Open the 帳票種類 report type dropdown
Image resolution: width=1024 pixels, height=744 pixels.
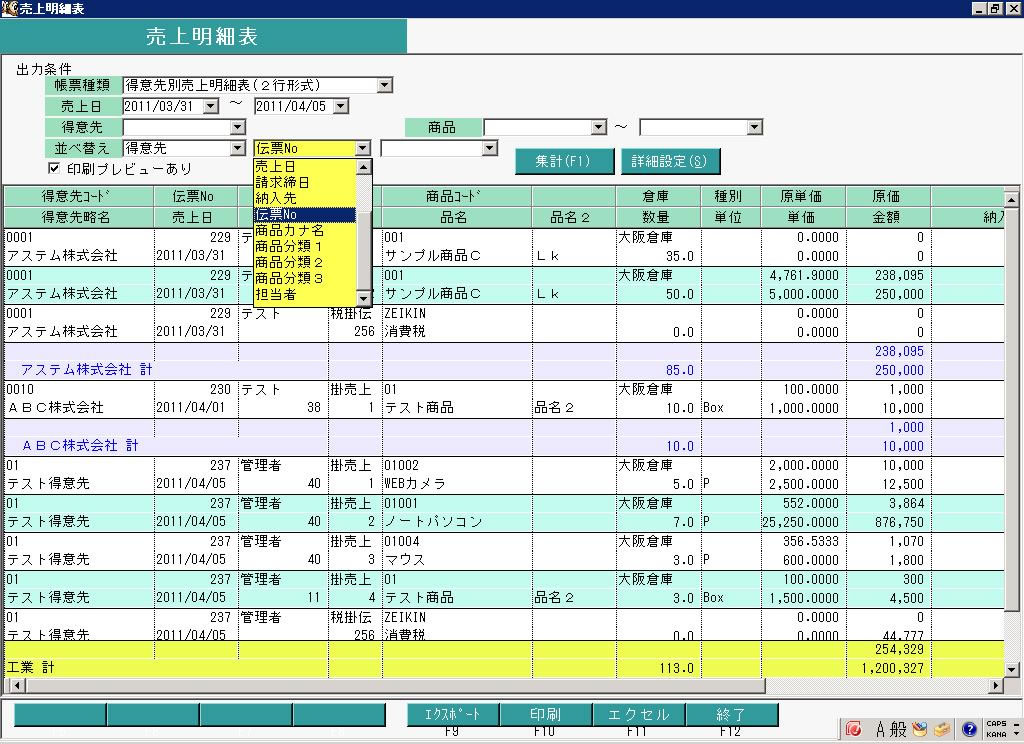tap(385, 85)
